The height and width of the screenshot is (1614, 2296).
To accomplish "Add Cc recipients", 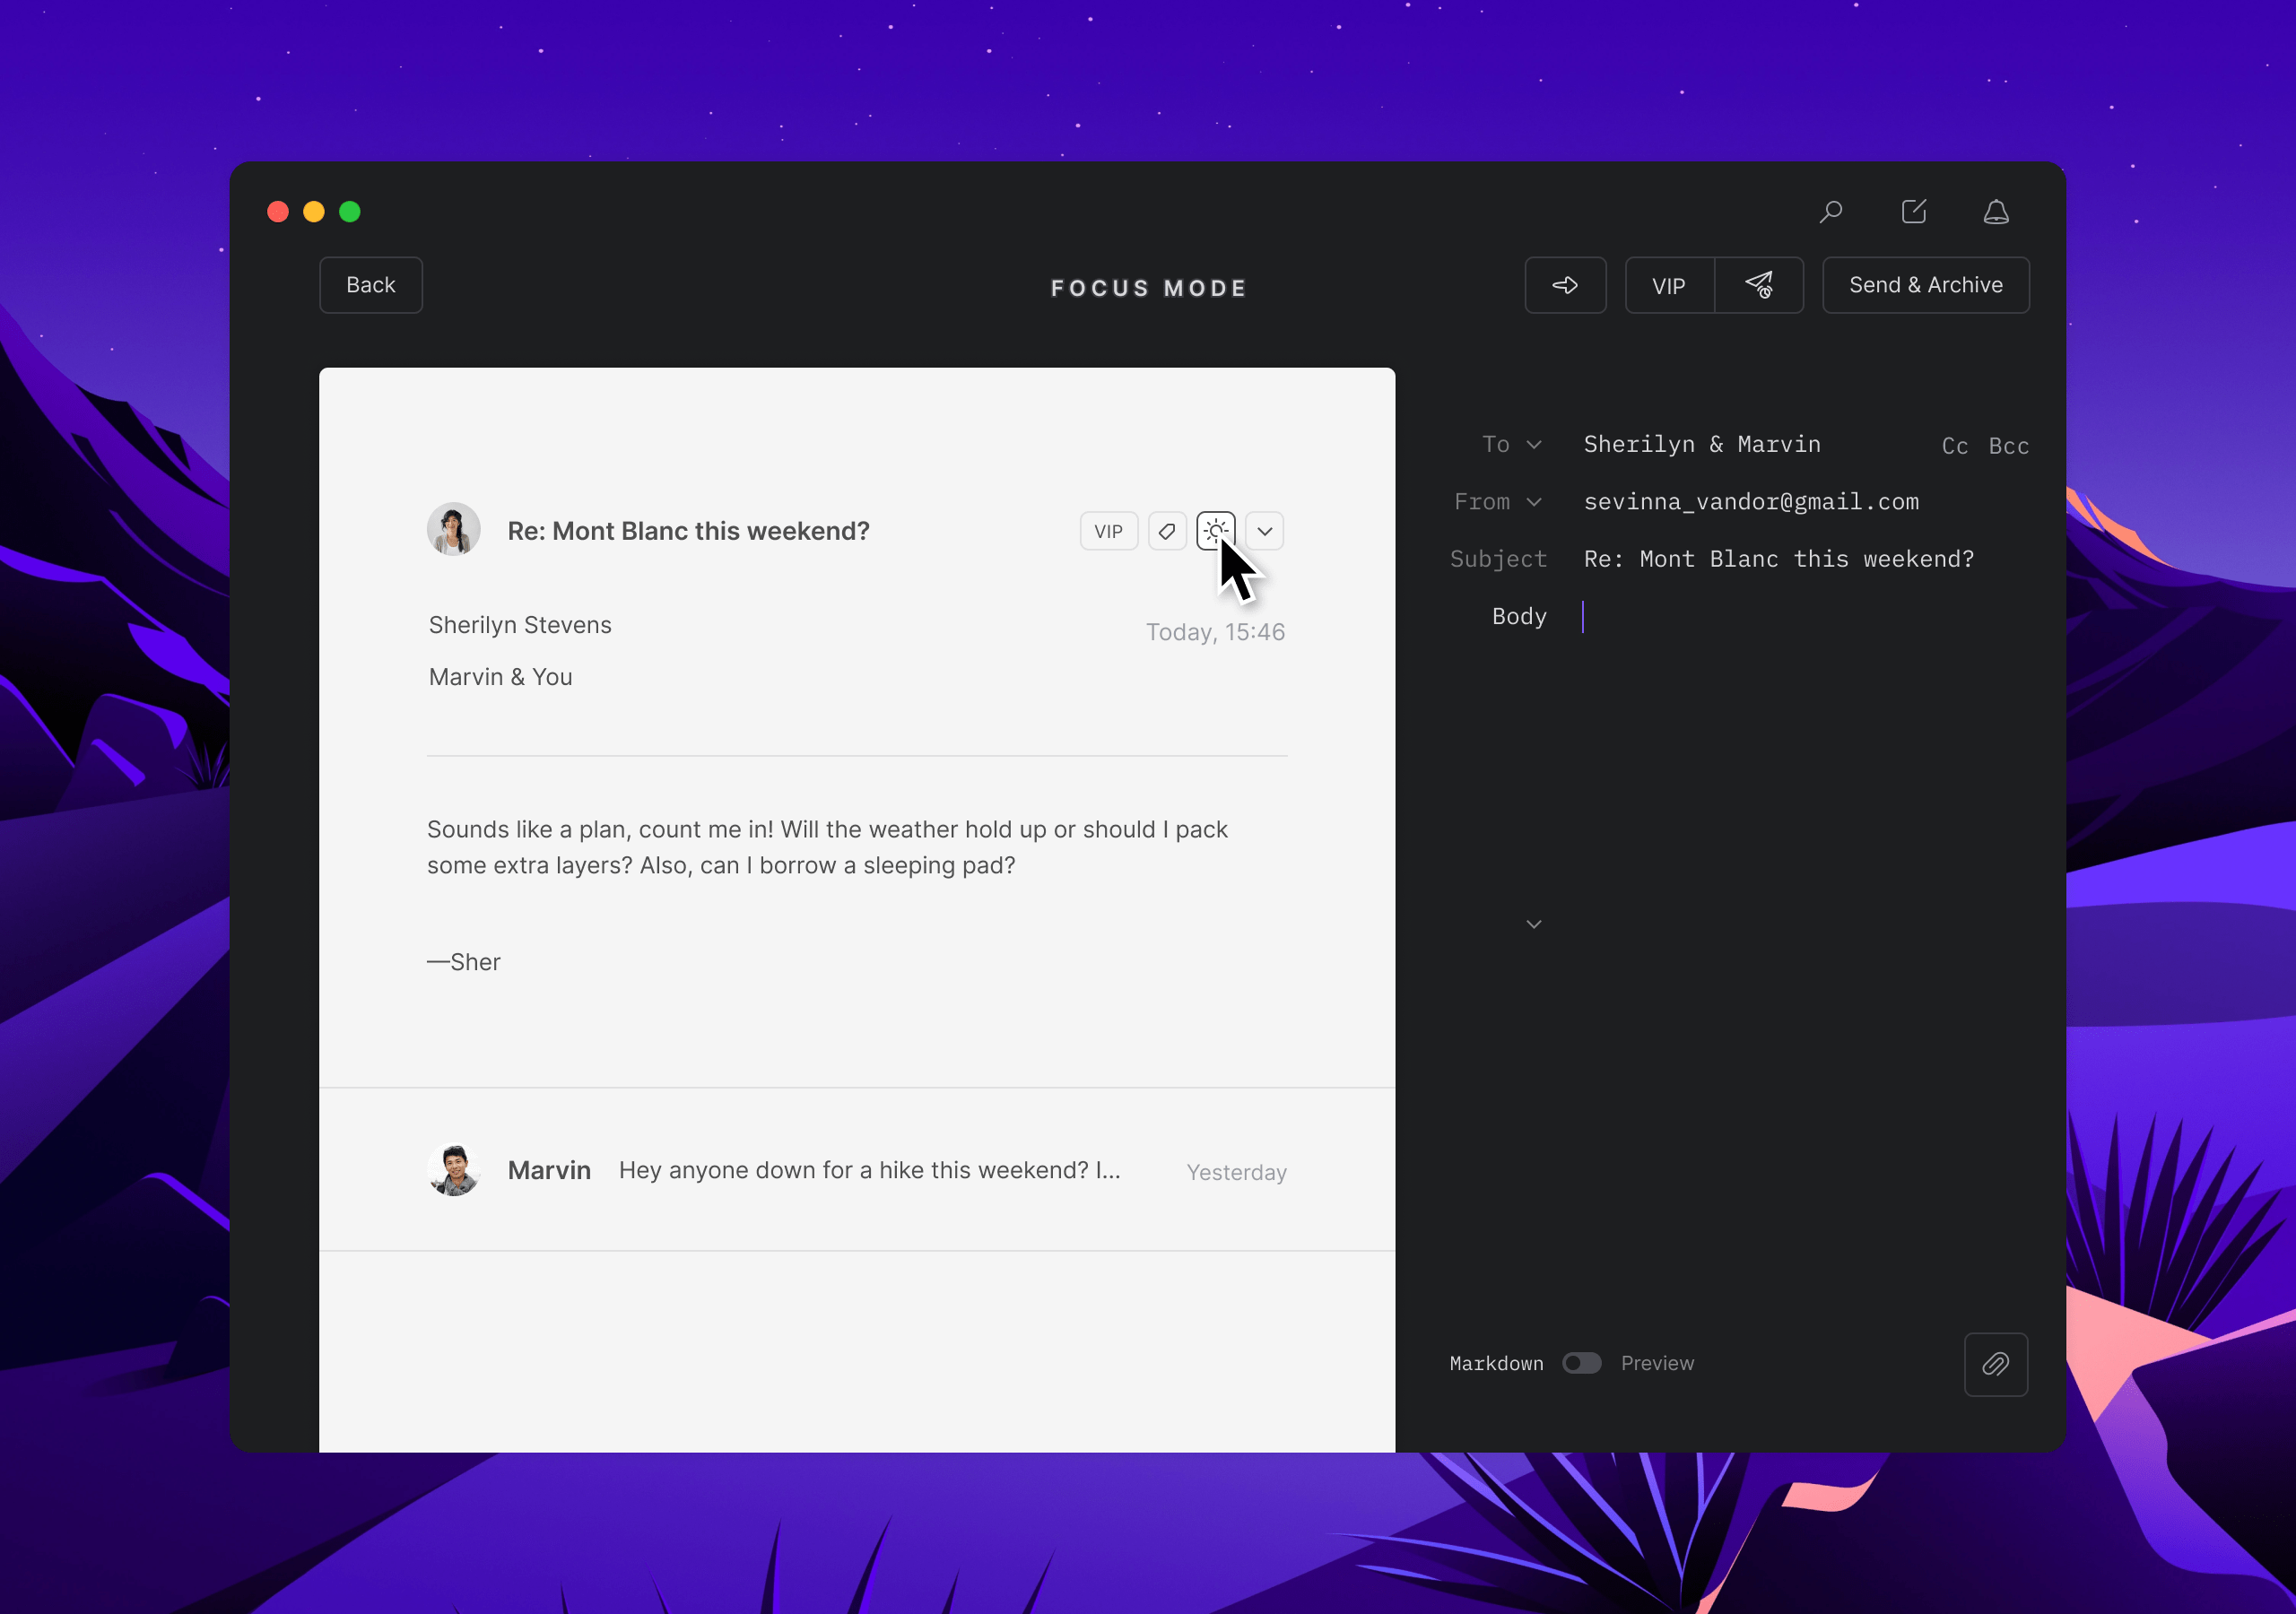I will (x=1954, y=446).
